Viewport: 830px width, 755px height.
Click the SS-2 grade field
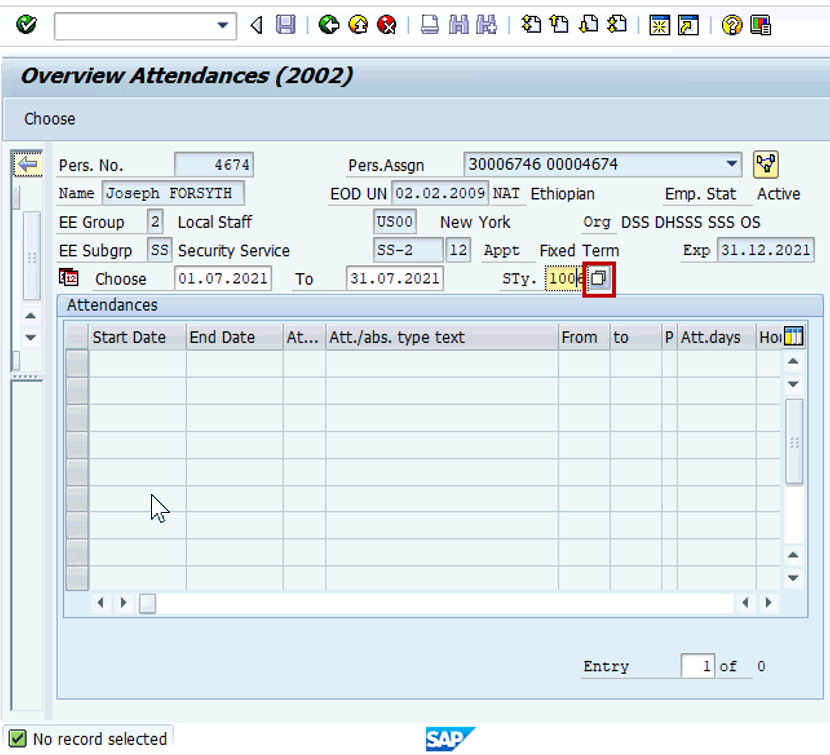point(408,250)
